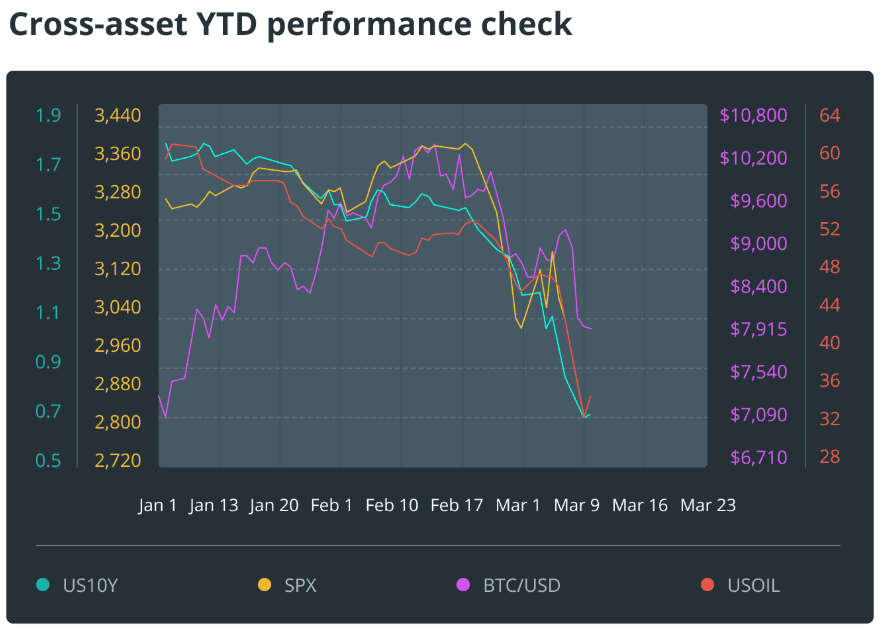
Task: Click the US10Y legend label
Action: point(90,585)
